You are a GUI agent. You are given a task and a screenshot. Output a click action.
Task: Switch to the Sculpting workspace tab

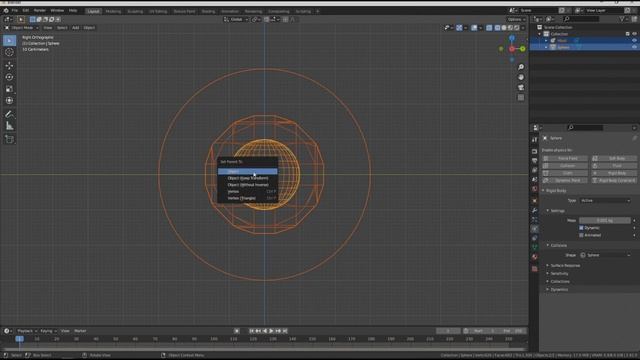pyautogui.click(x=135, y=11)
